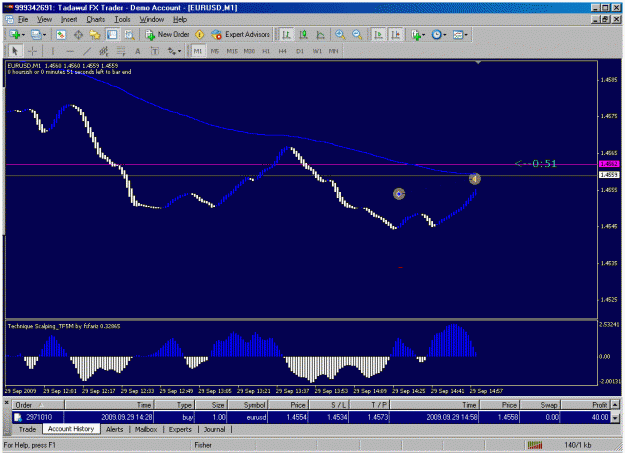Open the File menu
The image size is (625, 453).
(23, 20)
